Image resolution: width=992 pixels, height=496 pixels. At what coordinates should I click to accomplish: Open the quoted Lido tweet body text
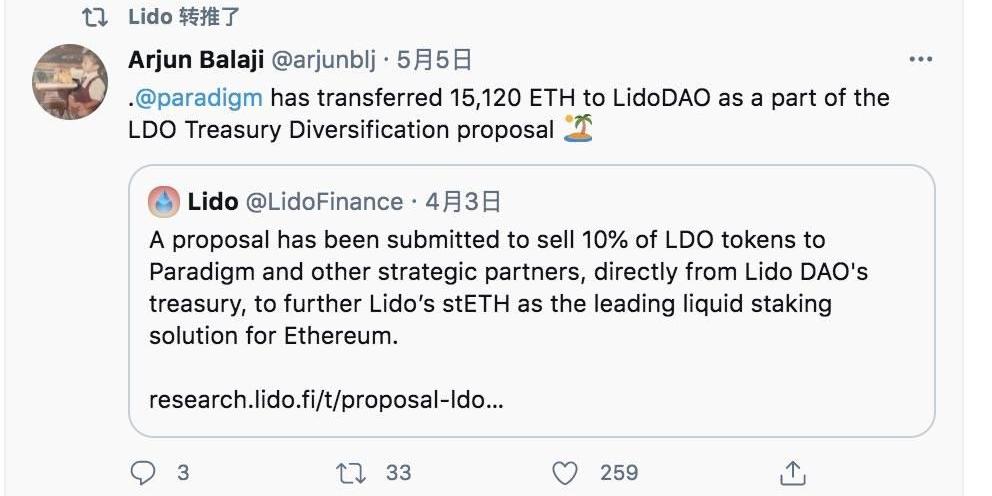pyautogui.click(x=490, y=288)
